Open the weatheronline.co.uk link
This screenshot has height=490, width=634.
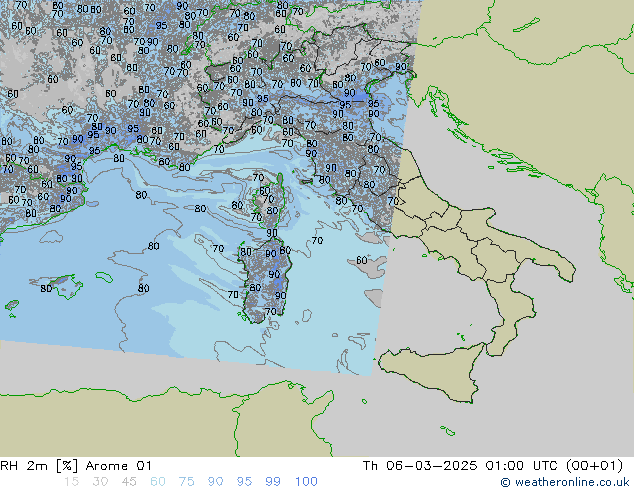565,482
